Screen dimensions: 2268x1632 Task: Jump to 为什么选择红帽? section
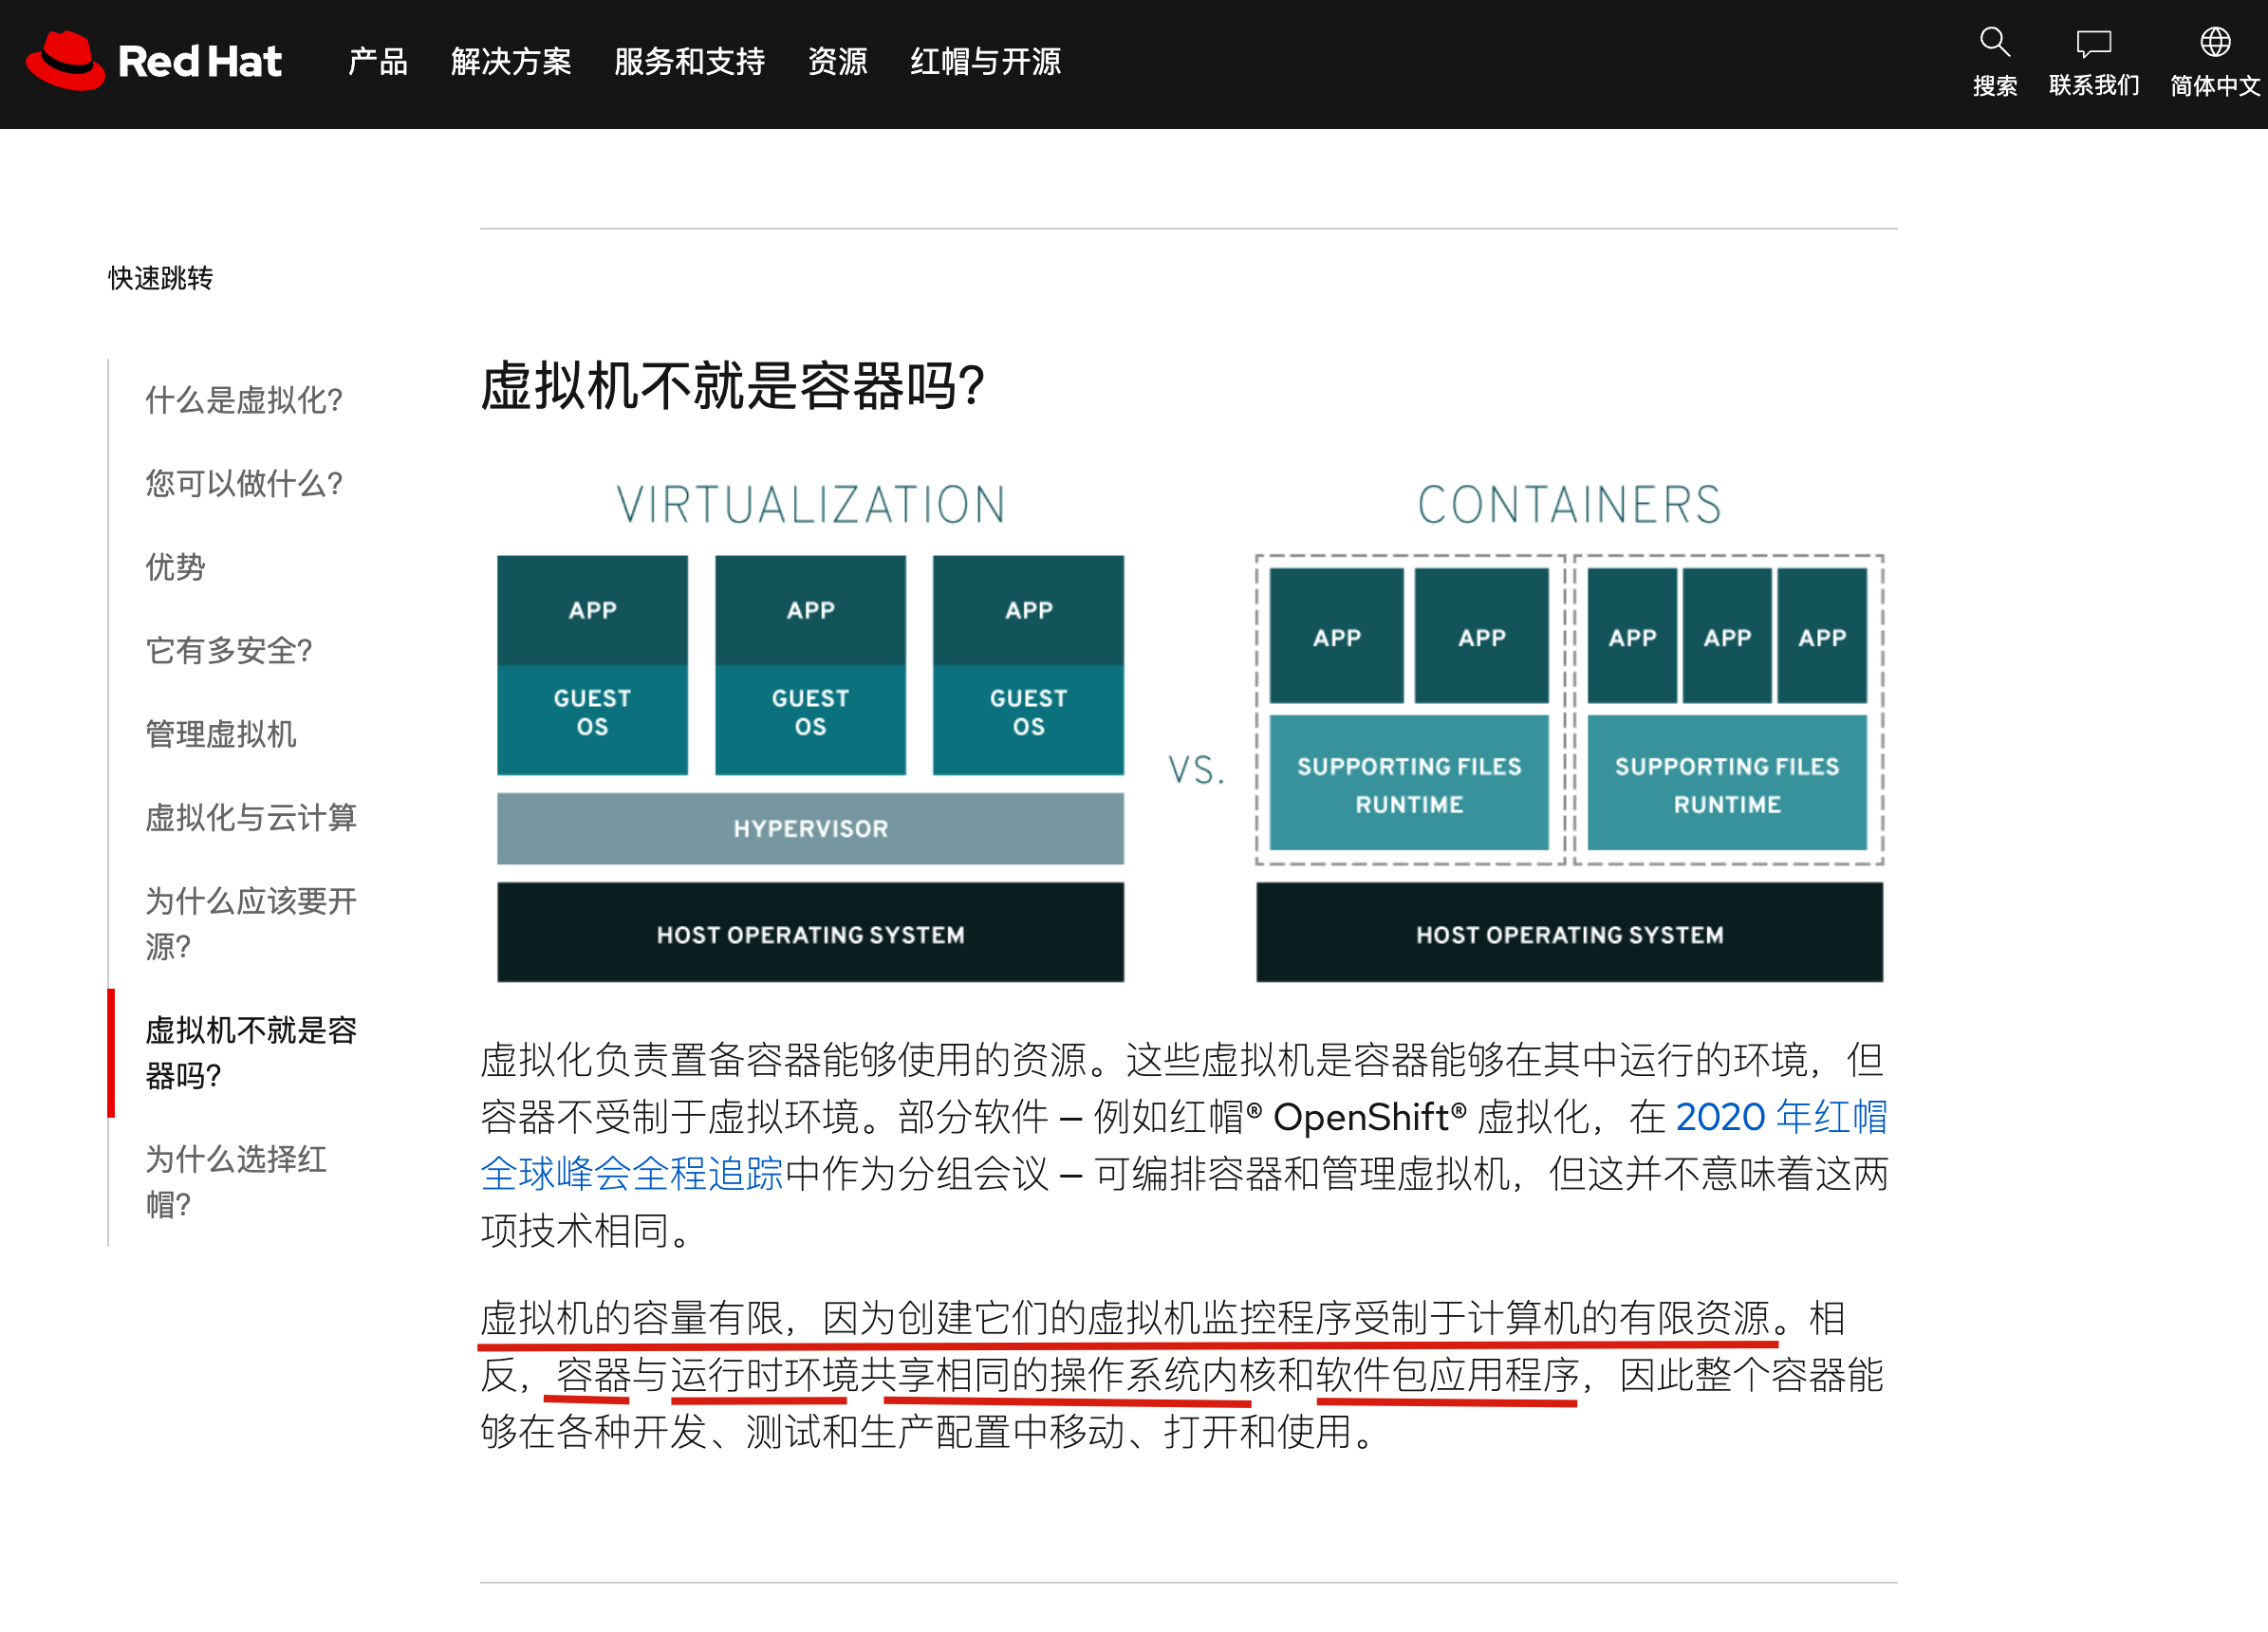[236, 1181]
